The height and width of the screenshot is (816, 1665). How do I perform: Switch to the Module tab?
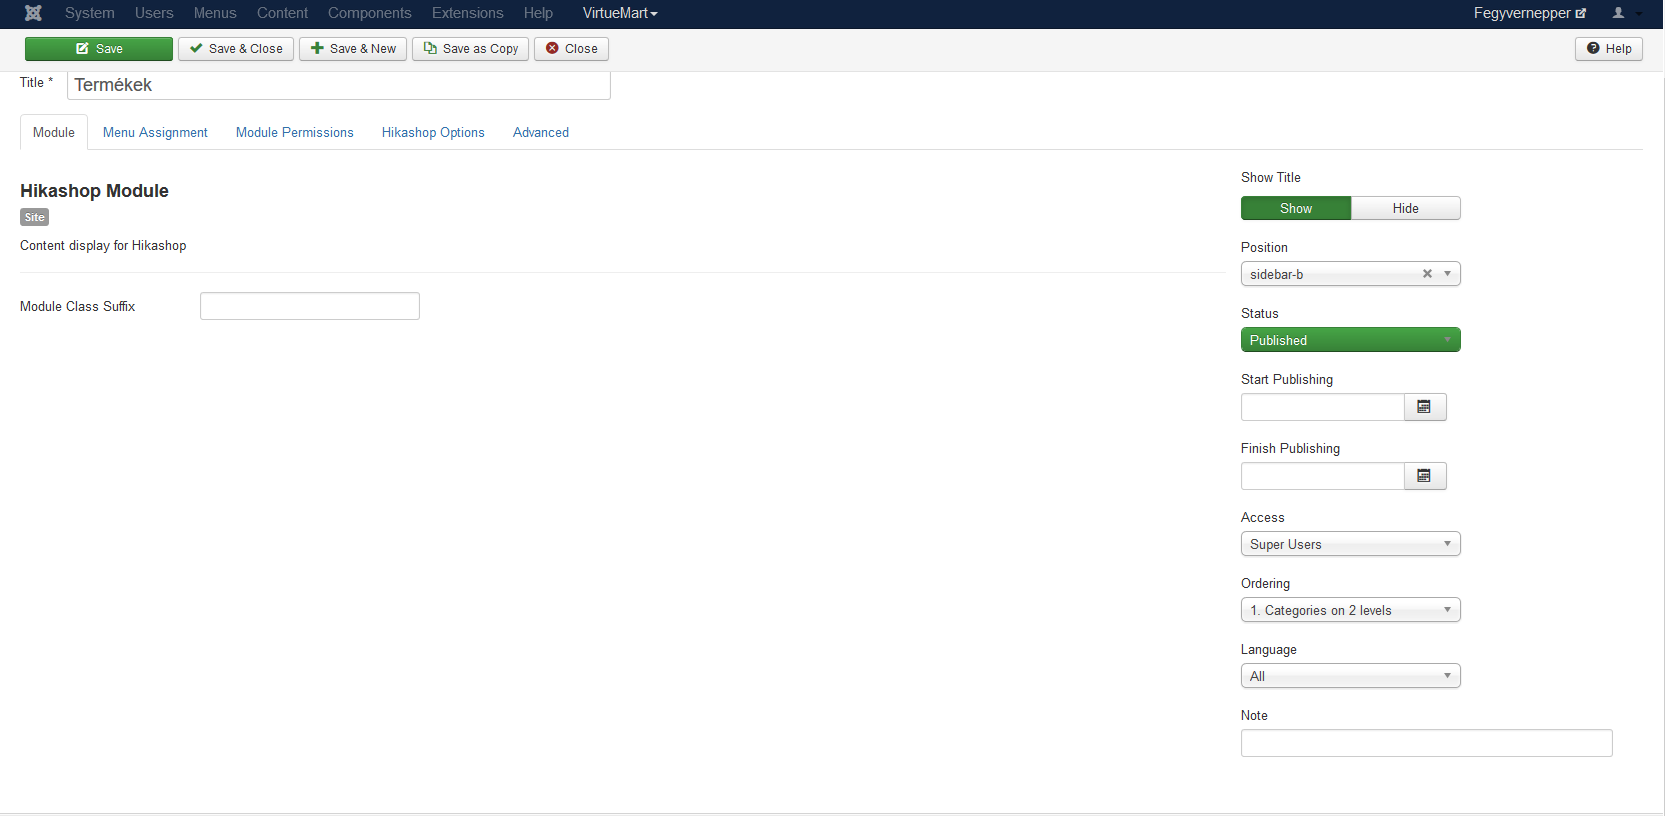[x=54, y=132]
